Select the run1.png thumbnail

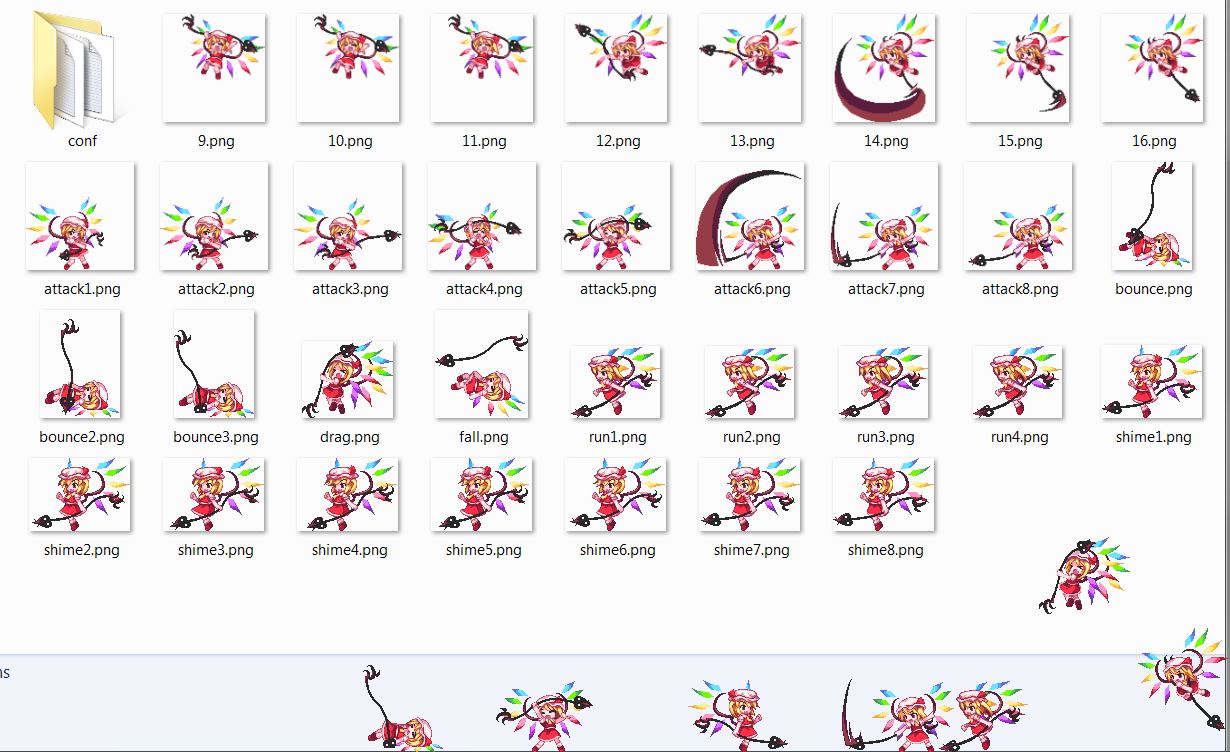coord(616,382)
